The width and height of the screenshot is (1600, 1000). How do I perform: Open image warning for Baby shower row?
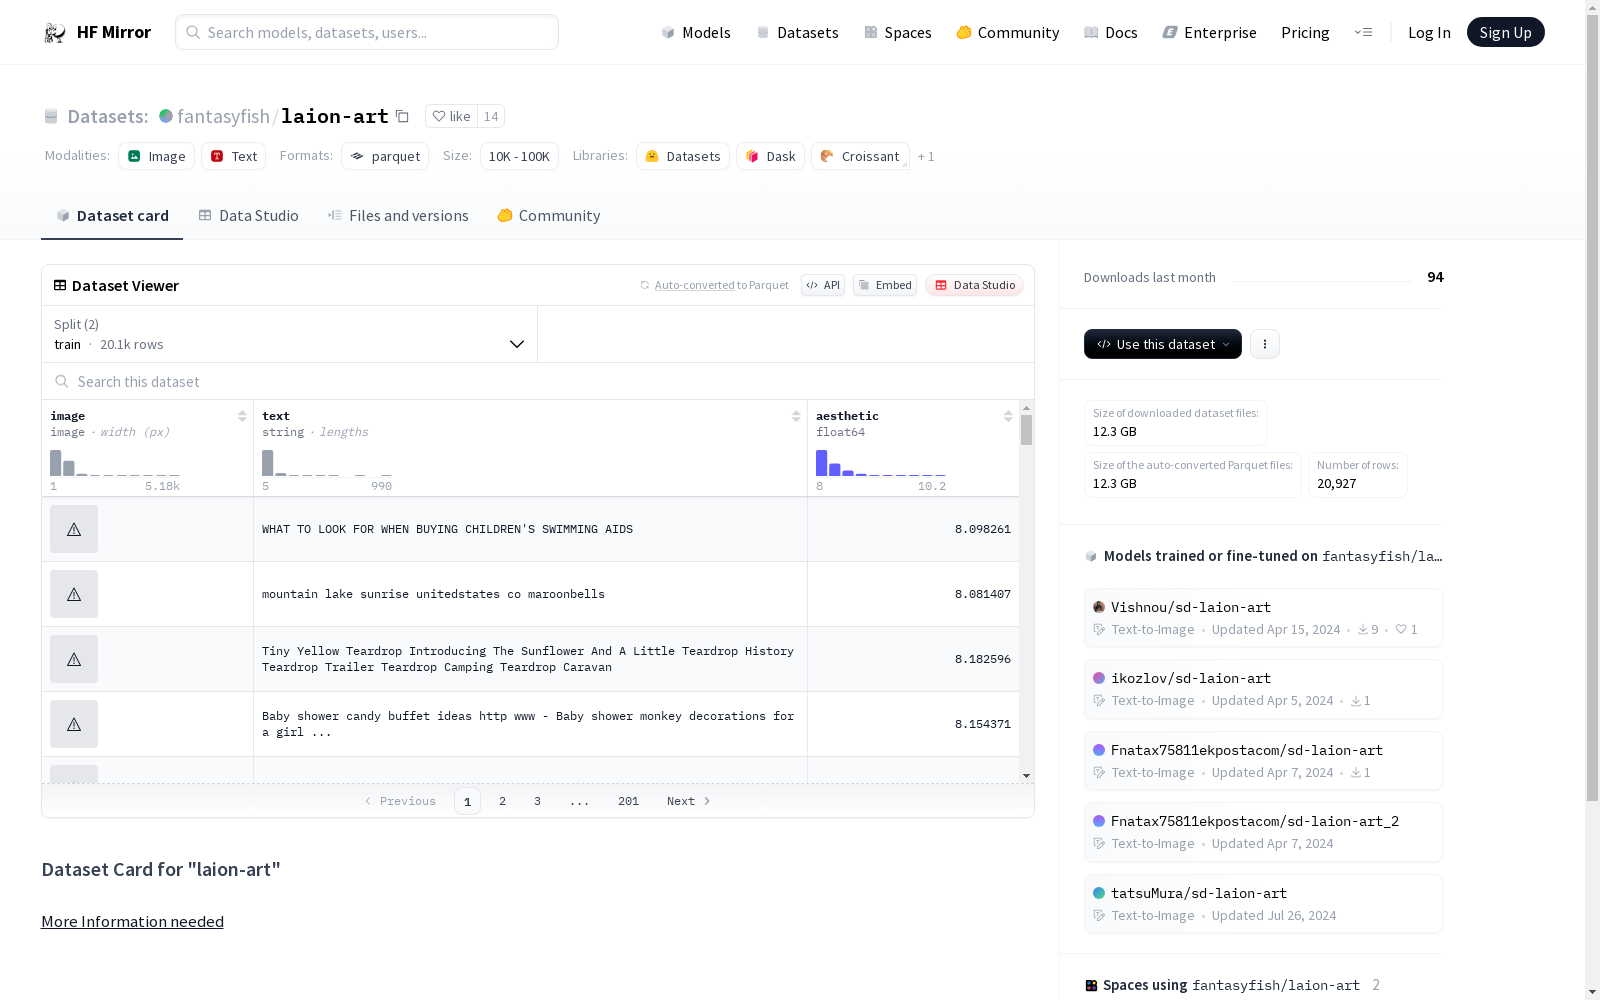click(x=74, y=724)
